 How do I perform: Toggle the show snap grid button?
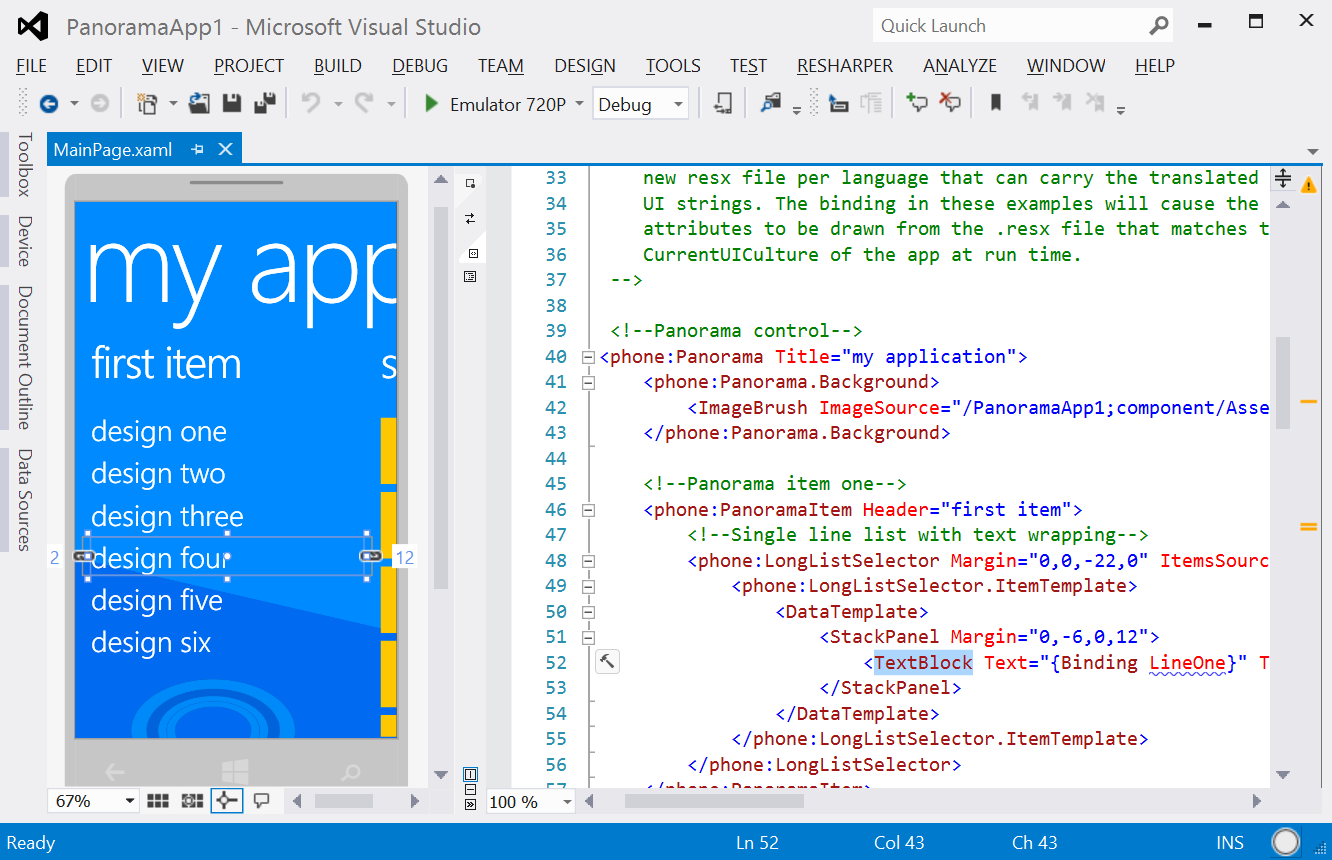point(158,801)
